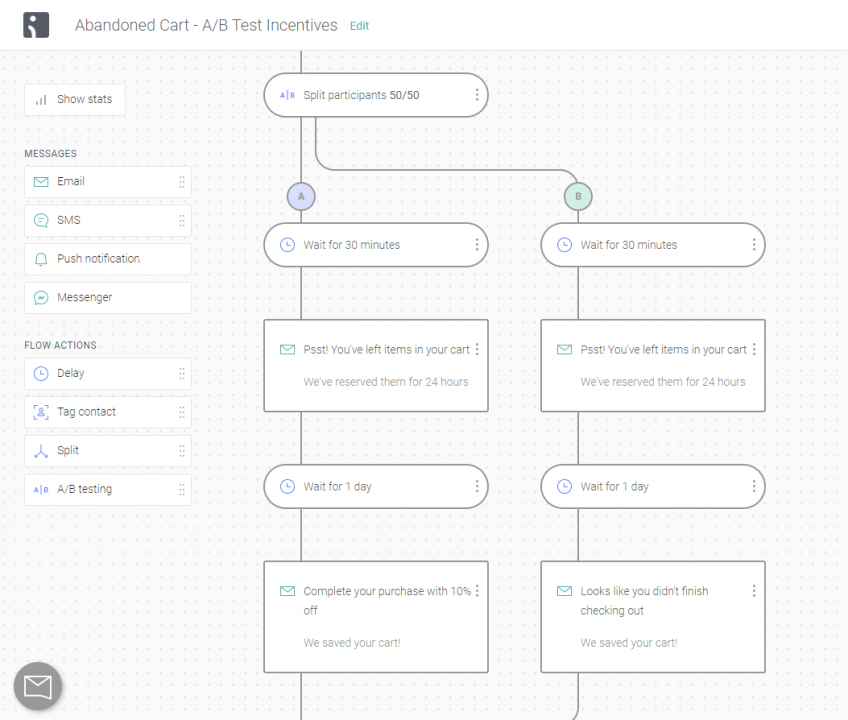The height and width of the screenshot is (720, 848).
Task: Select the Tag contact flow action
Action: 108,412
